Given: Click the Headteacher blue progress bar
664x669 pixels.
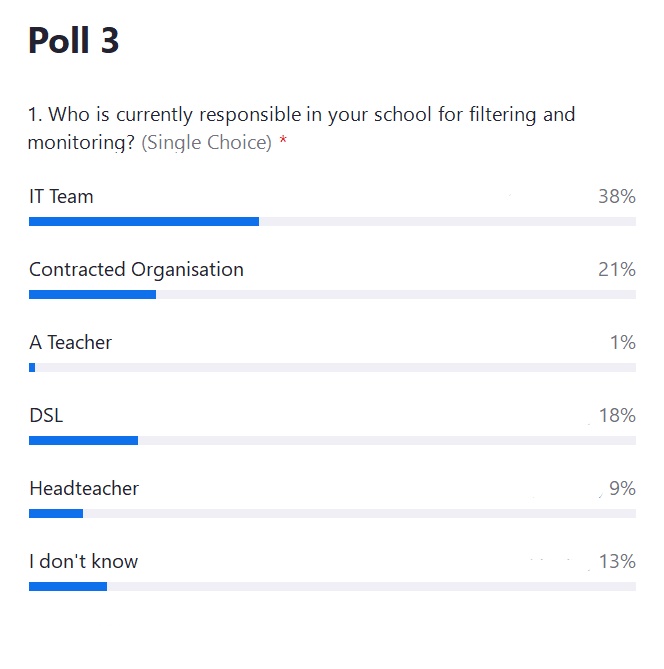Looking at the screenshot, I should click(56, 513).
